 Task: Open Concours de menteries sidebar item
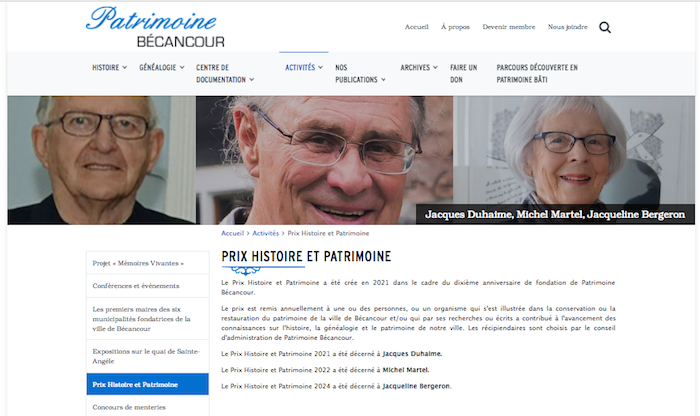click(x=148, y=407)
